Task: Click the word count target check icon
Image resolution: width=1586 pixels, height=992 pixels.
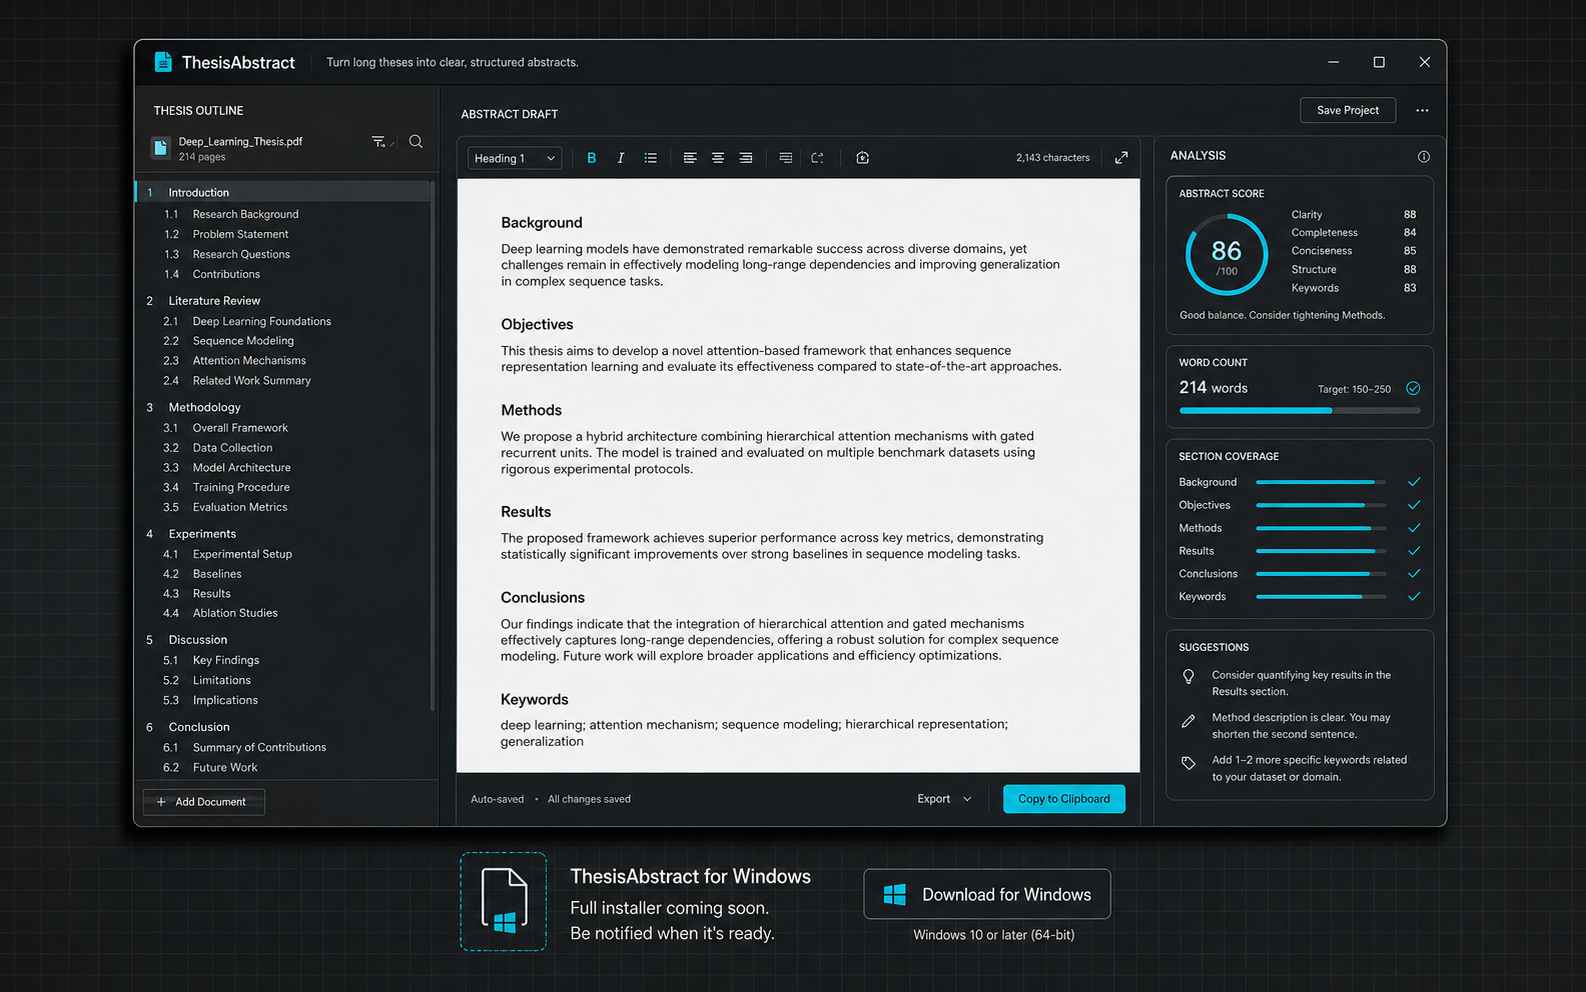Action: point(1413,389)
